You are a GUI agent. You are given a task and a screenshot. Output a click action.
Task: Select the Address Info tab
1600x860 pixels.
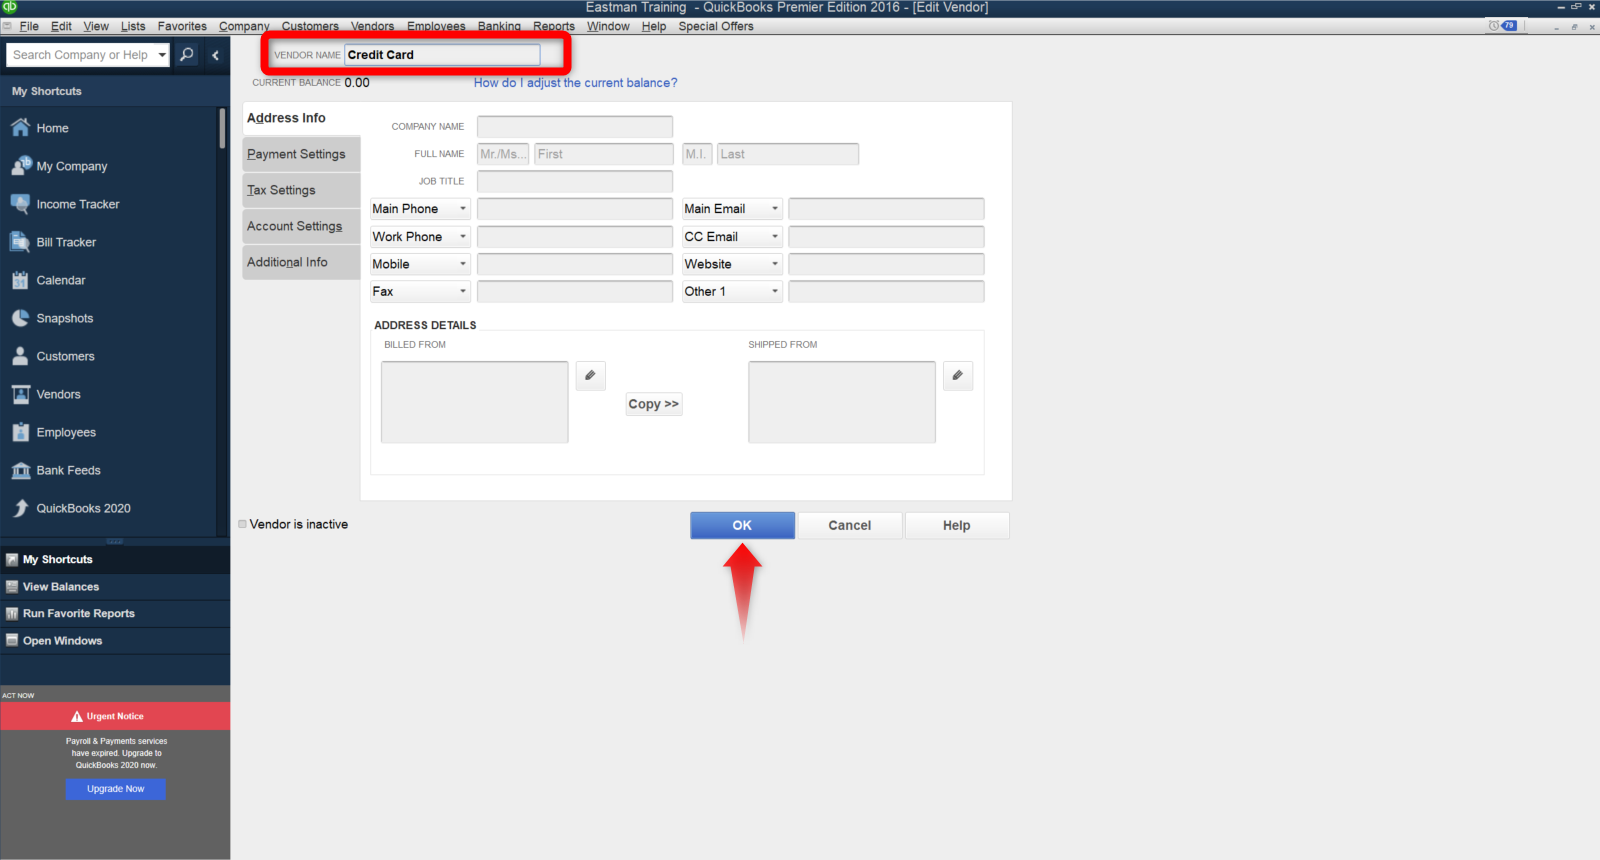pos(301,118)
